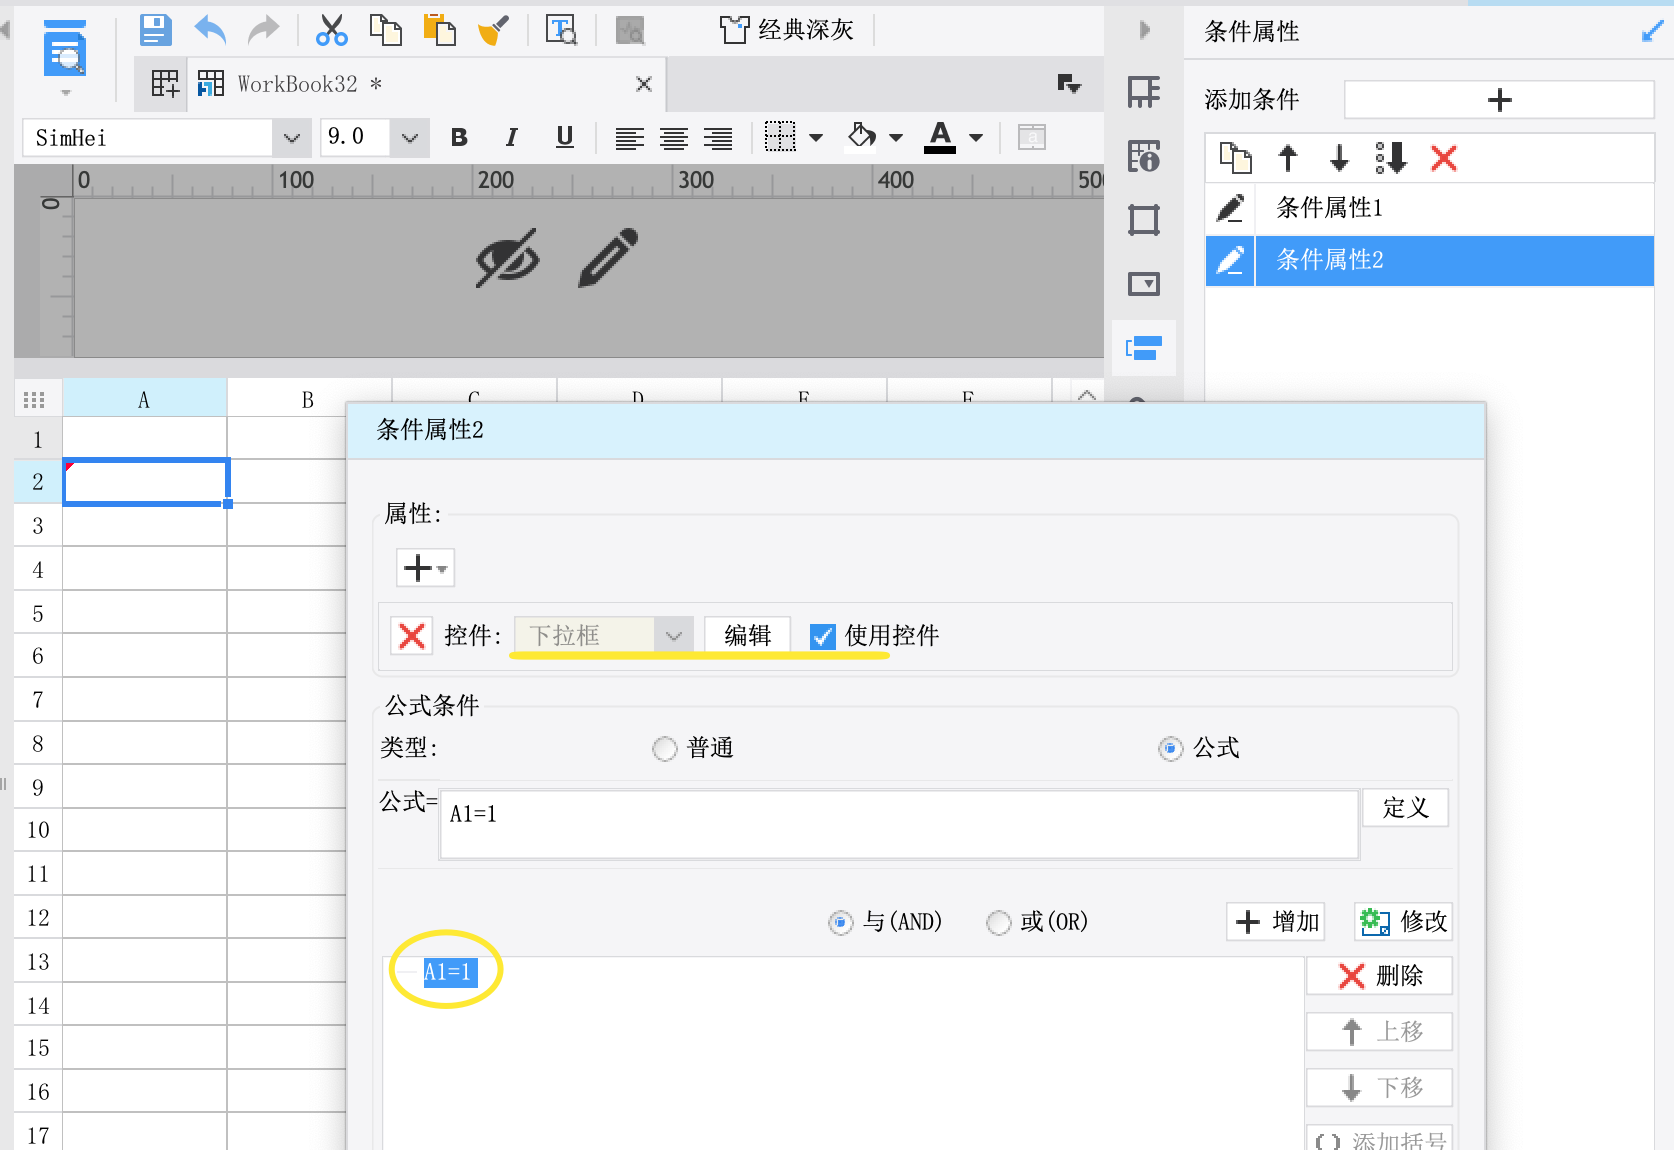The width and height of the screenshot is (1674, 1150).
Task: Select the entire sheet with the corner button
Action: pos(35,400)
